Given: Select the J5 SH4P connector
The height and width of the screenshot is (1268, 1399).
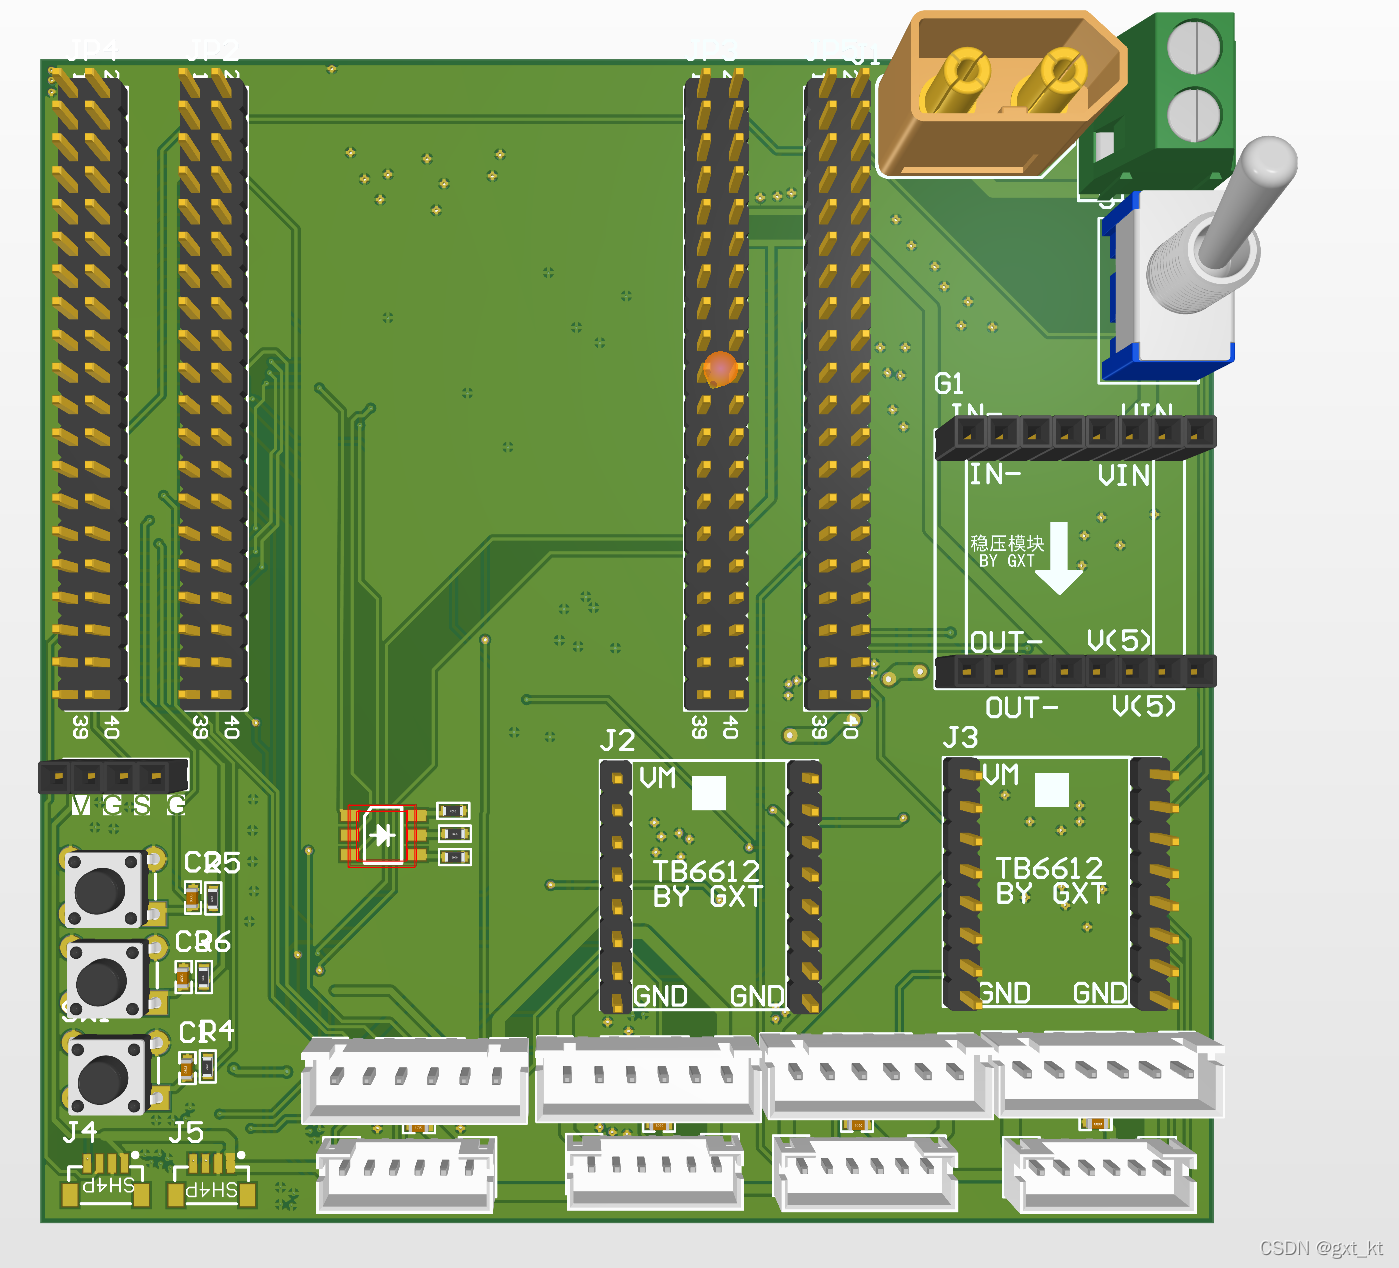Looking at the screenshot, I should click(x=211, y=1180).
